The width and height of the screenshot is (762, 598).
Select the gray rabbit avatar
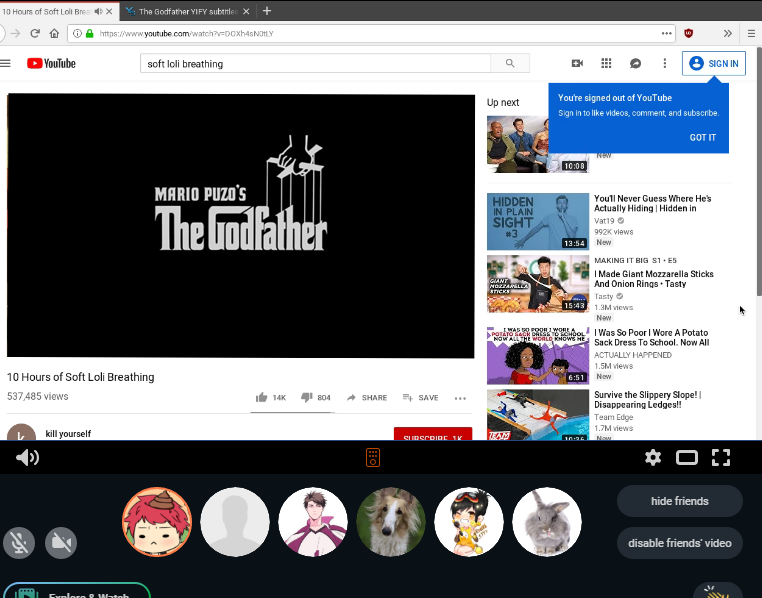[x=547, y=522]
